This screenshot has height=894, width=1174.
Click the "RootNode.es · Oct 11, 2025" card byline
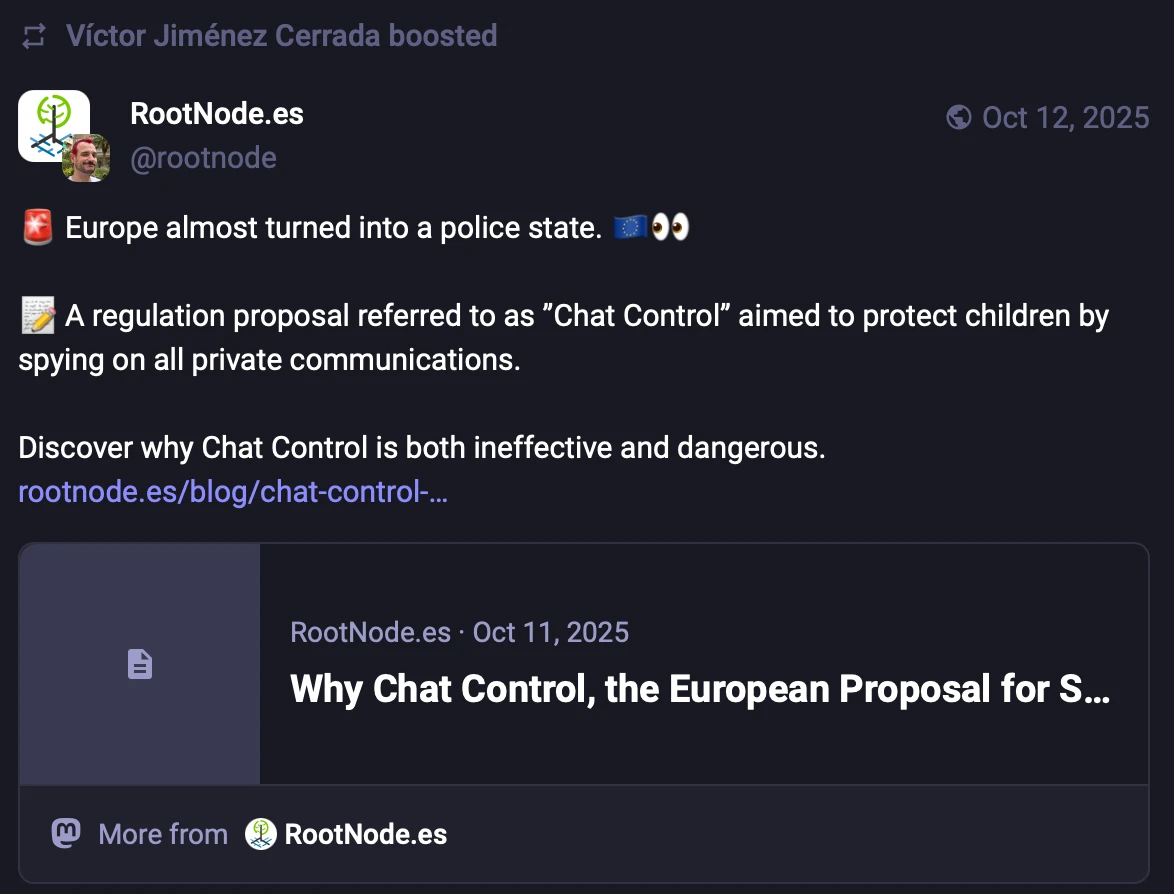click(459, 632)
